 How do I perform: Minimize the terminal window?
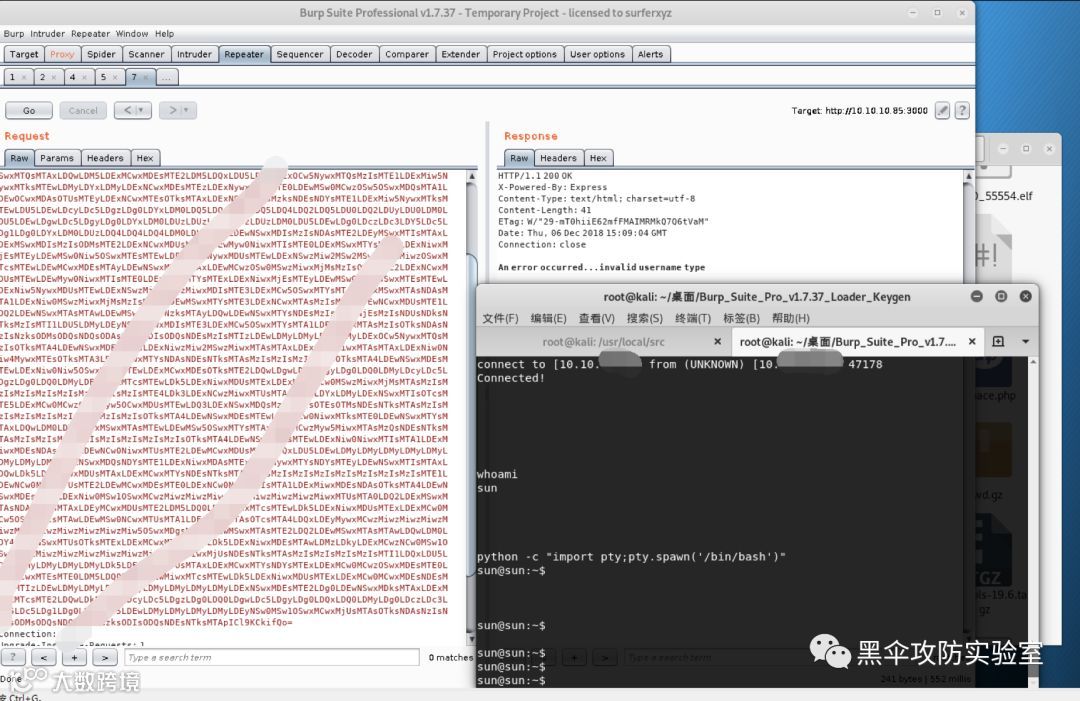click(x=977, y=296)
